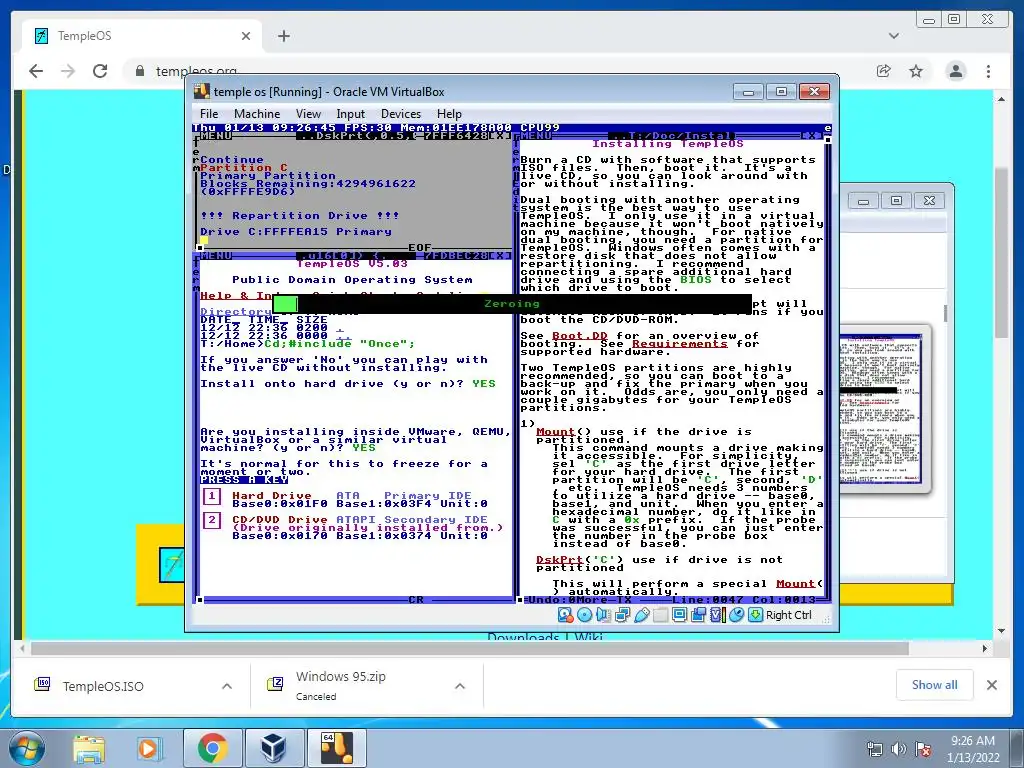Open VirtualBox Manager from the taskbar
Image resolution: width=1024 pixels, height=768 pixels.
click(x=273, y=748)
